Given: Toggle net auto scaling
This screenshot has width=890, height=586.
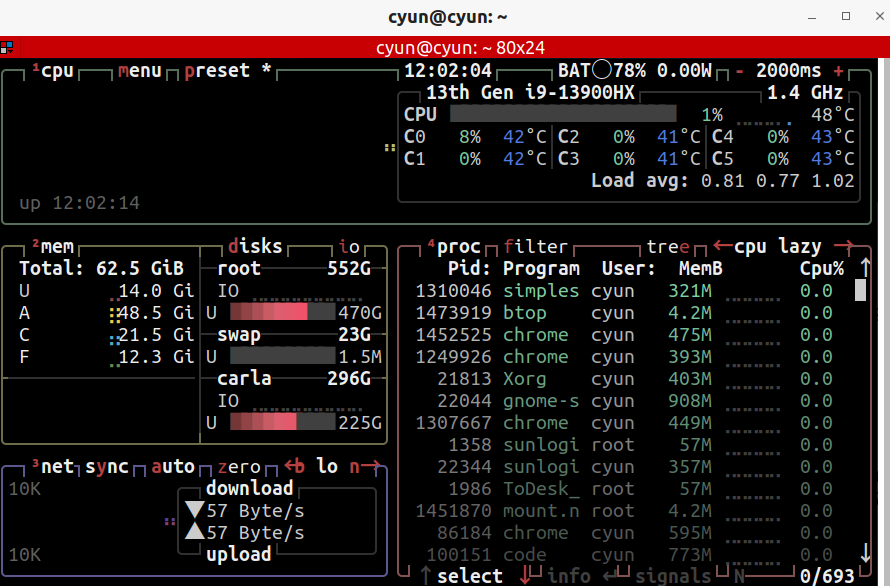Looking at the screenshot, I should [x=173, y=467].
